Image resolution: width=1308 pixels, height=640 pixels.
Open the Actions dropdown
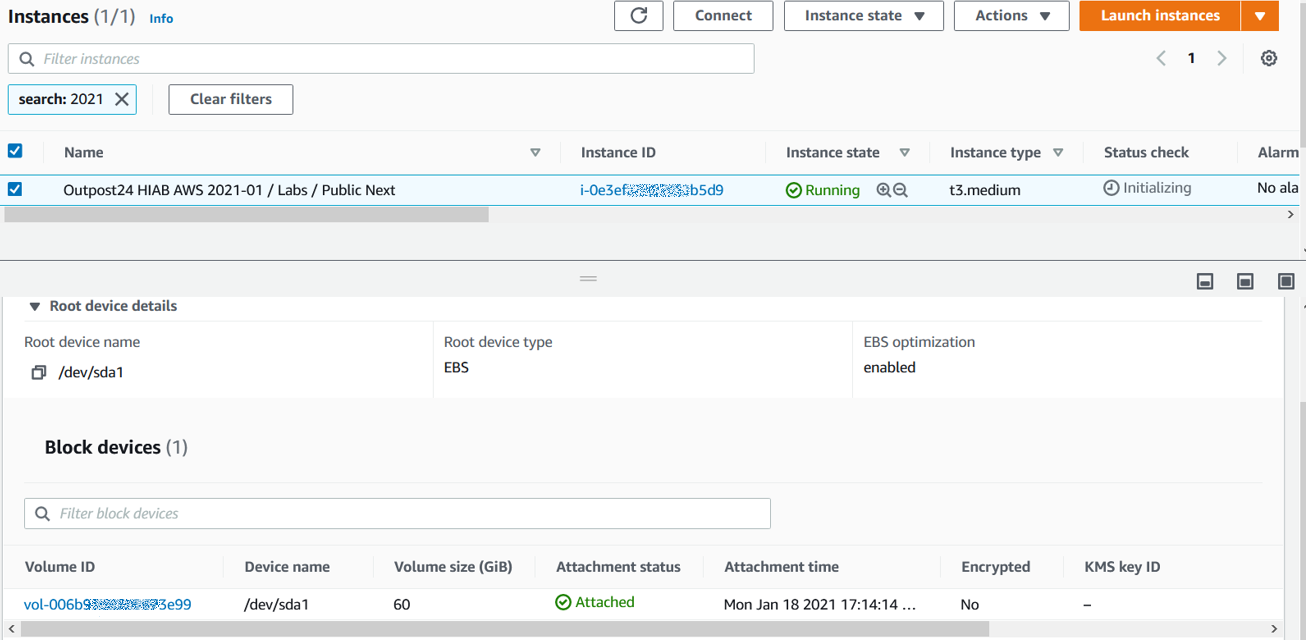coord(1011,15)
